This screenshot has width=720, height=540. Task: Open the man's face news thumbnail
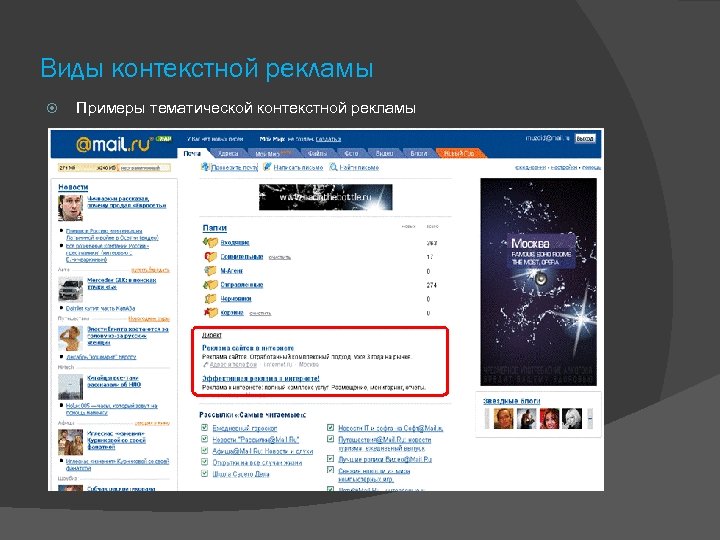pyautogui.click(x=70, y=208)
